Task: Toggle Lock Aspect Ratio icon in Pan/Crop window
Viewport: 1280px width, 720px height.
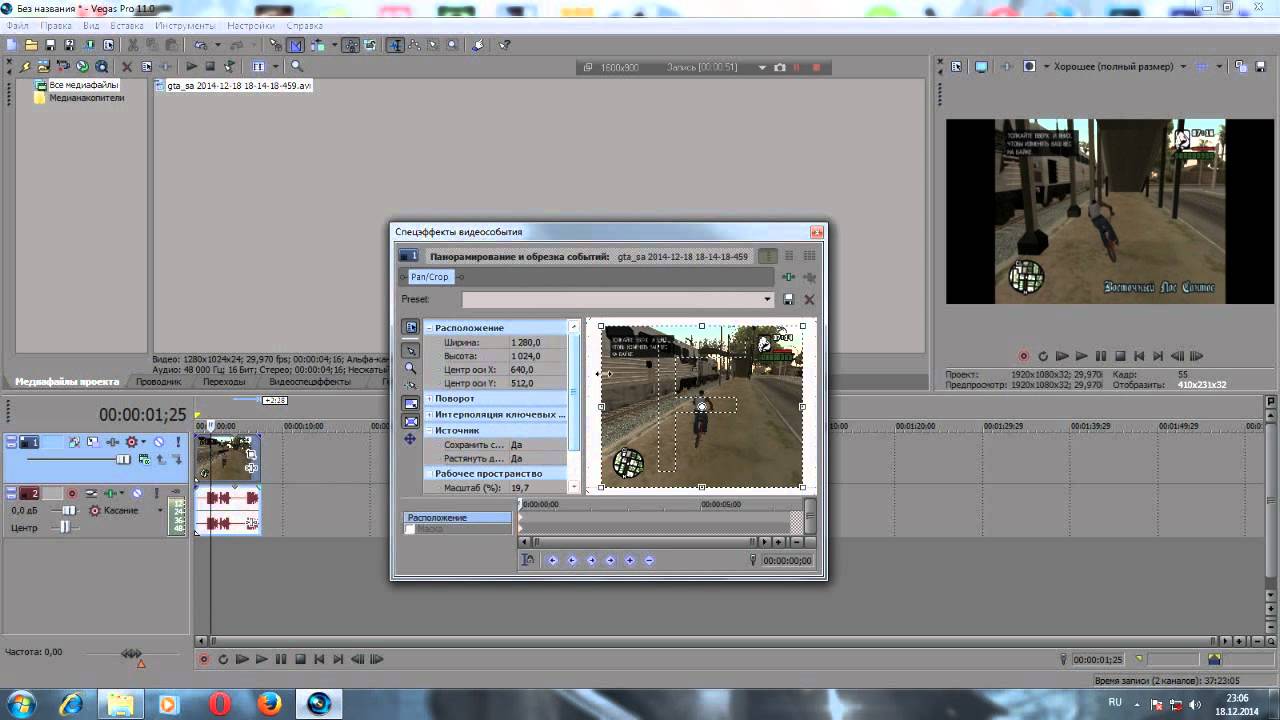Action: [x=411, y=403]
